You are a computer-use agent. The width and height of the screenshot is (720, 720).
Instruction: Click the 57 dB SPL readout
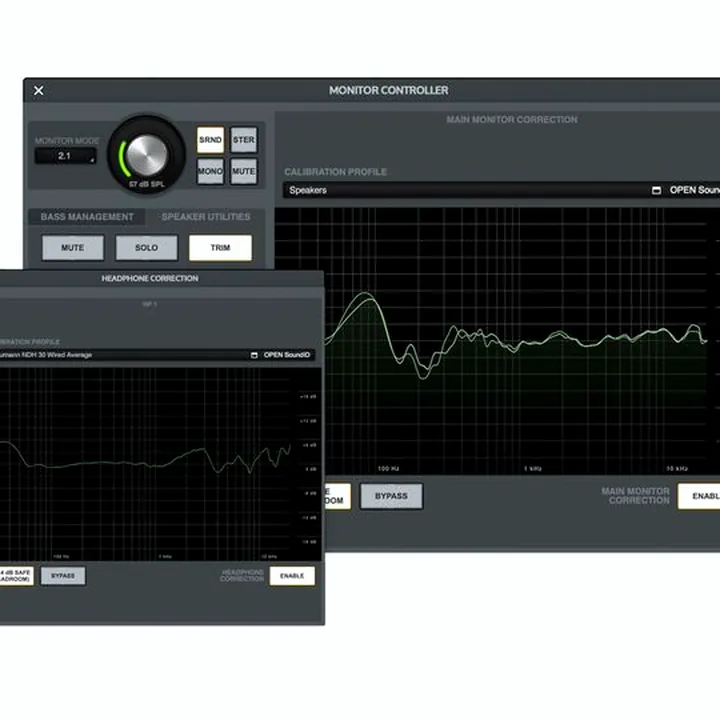[x=146, y=184]
